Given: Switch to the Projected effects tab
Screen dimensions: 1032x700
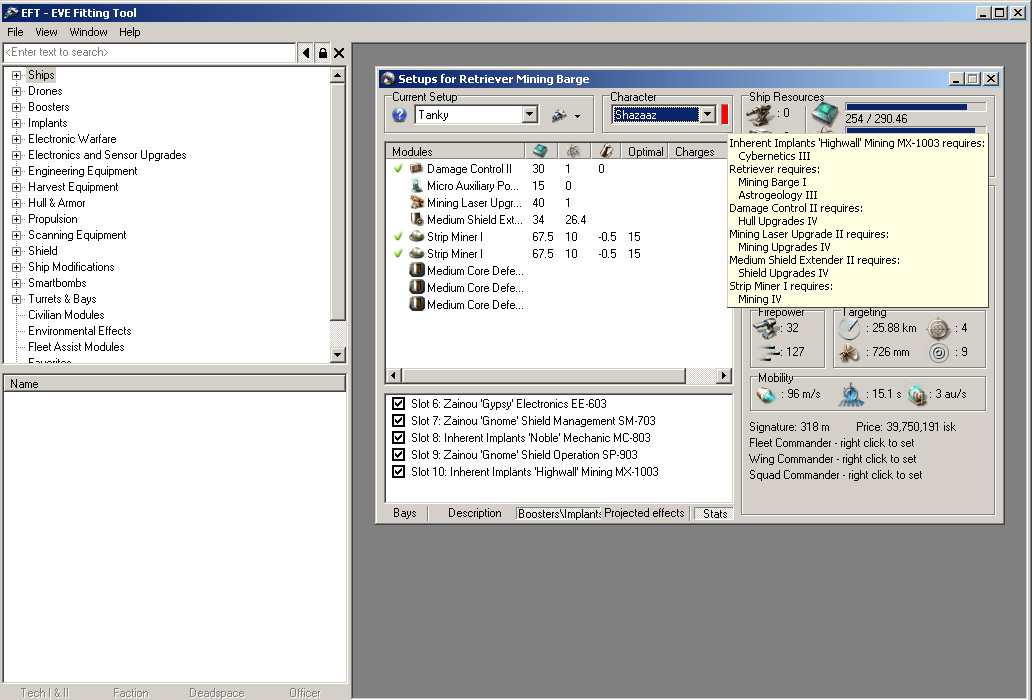Looking at the screenshot, I should tap(644, 513).
